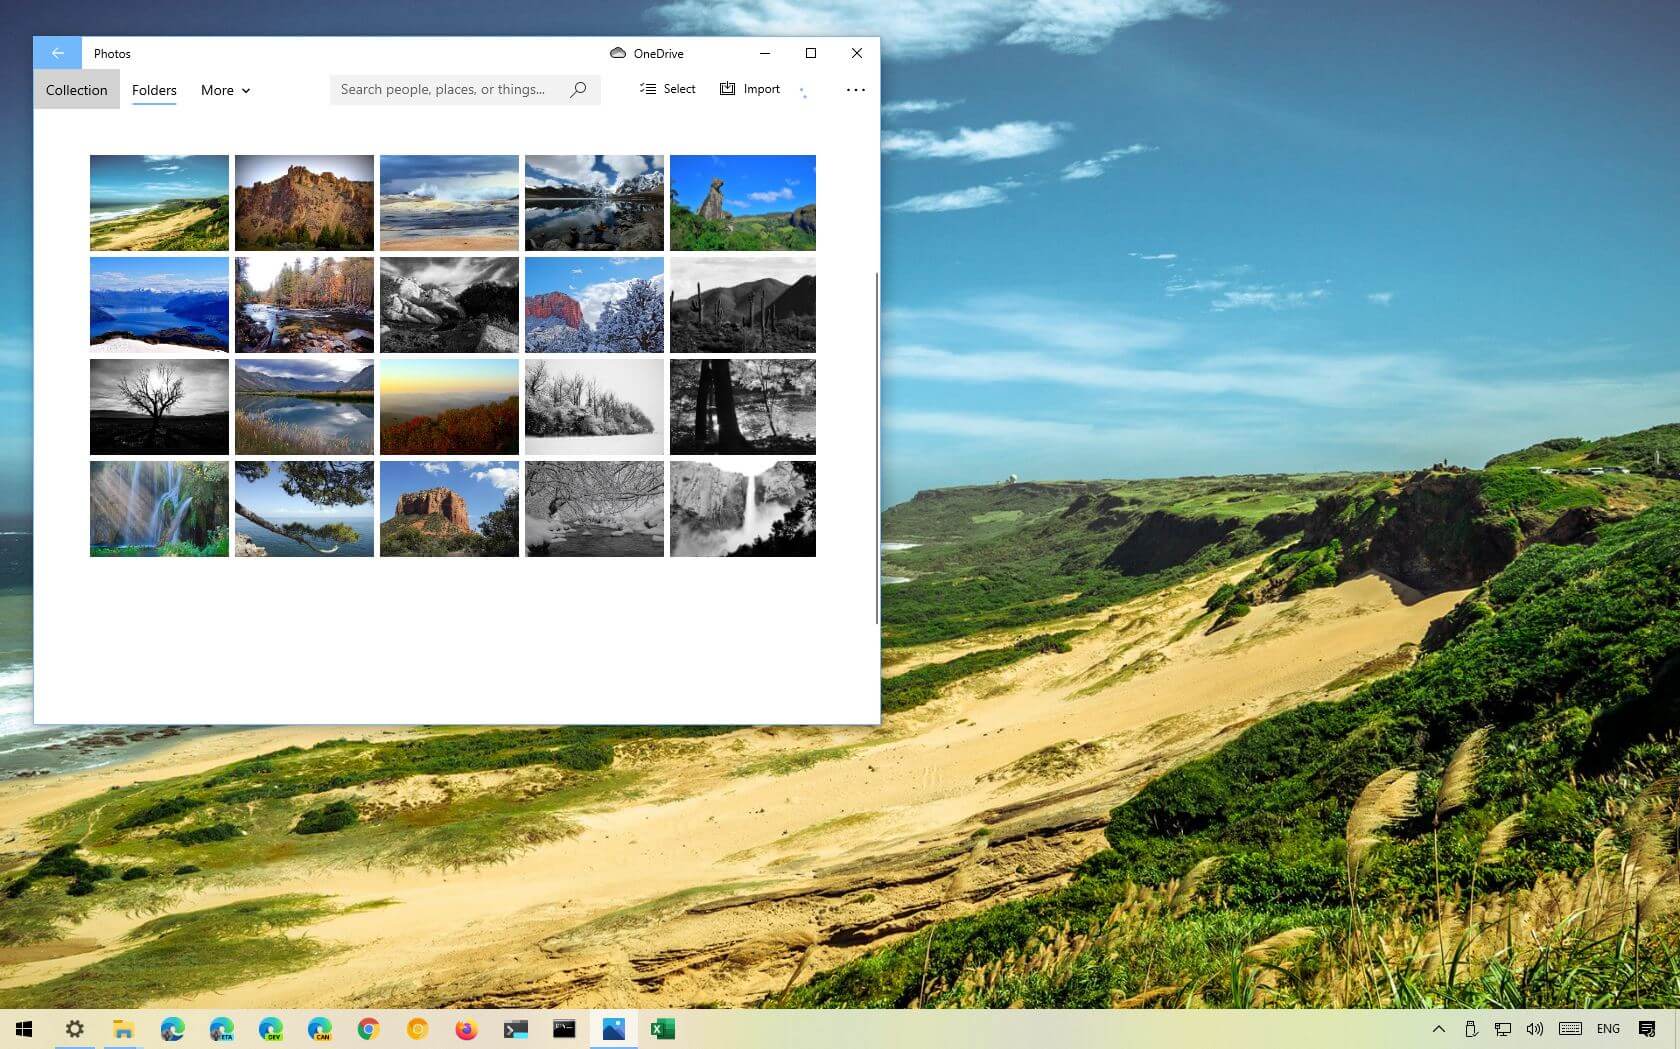Open Google Chrome from the taskbar
1680x1049 pixels.
pyautogui.click(x=368, y=1029)
